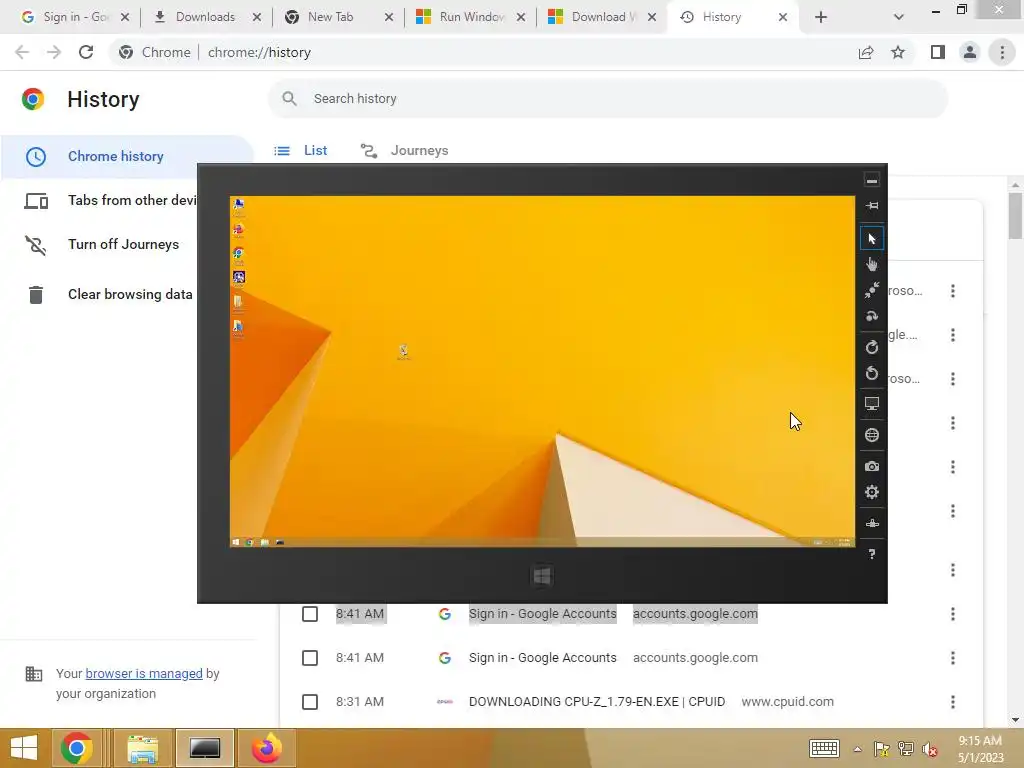The width and height of the screenshot is (1024, 768).
Task: Reload the chrome://history page
Action: pos(86,52)
